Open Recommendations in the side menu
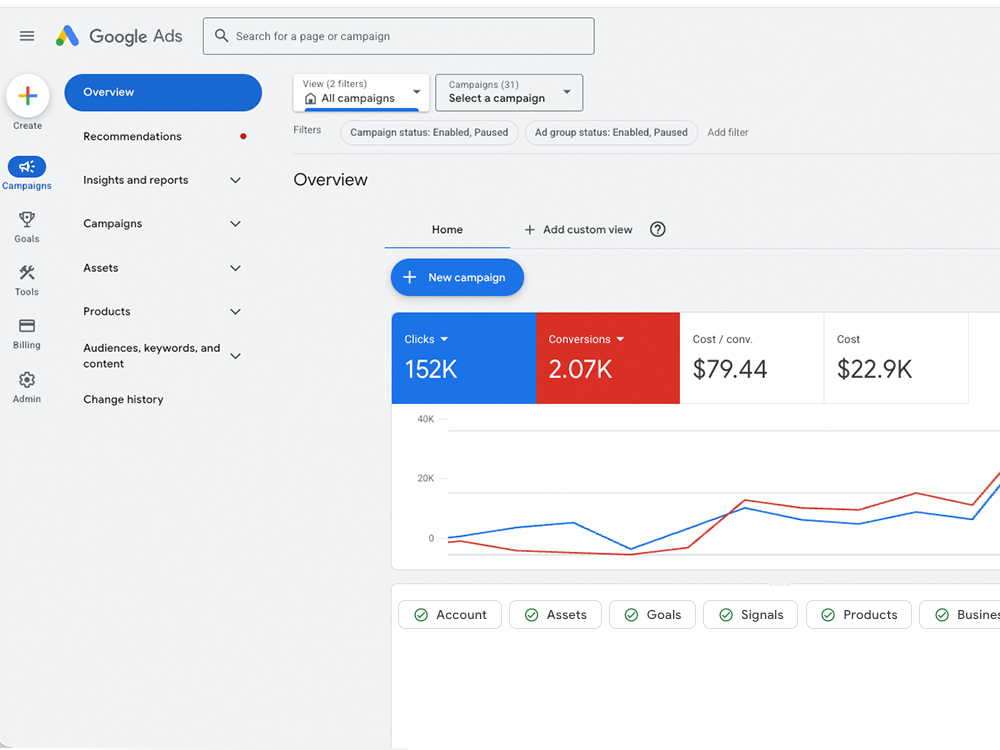Screen dimensions: 1000x750 133,136
